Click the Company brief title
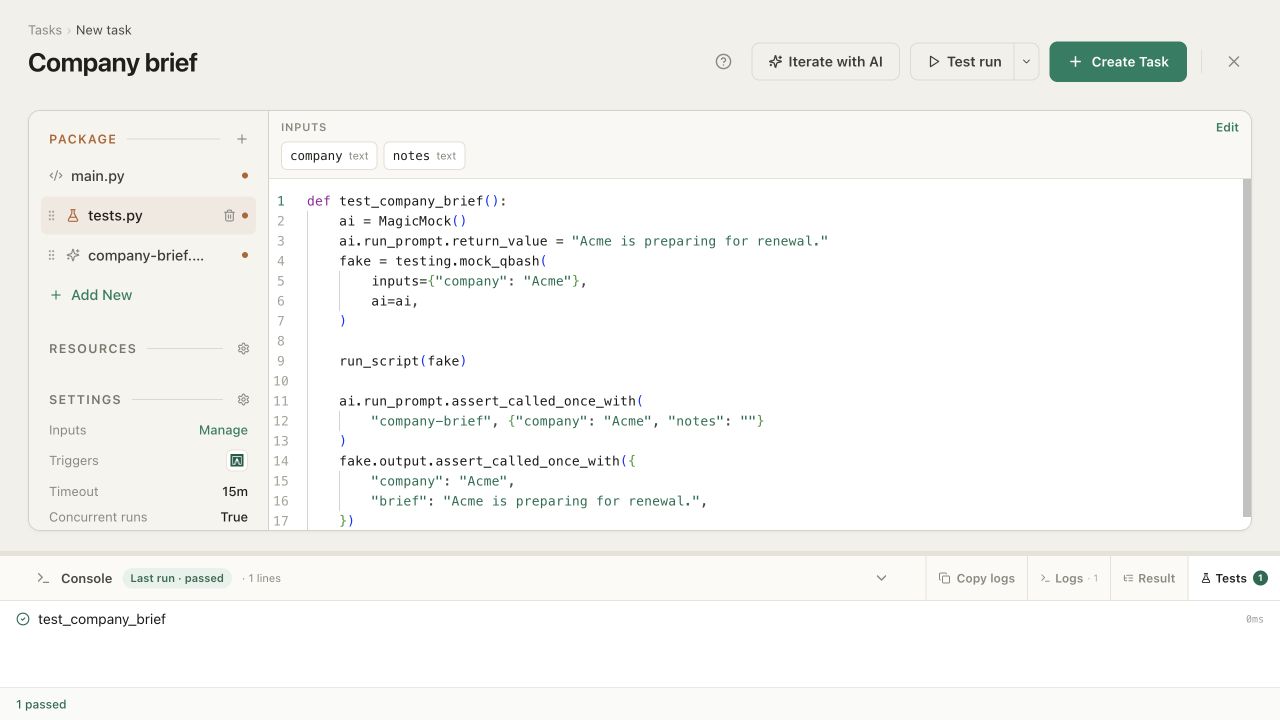 (x=112, y=62)
